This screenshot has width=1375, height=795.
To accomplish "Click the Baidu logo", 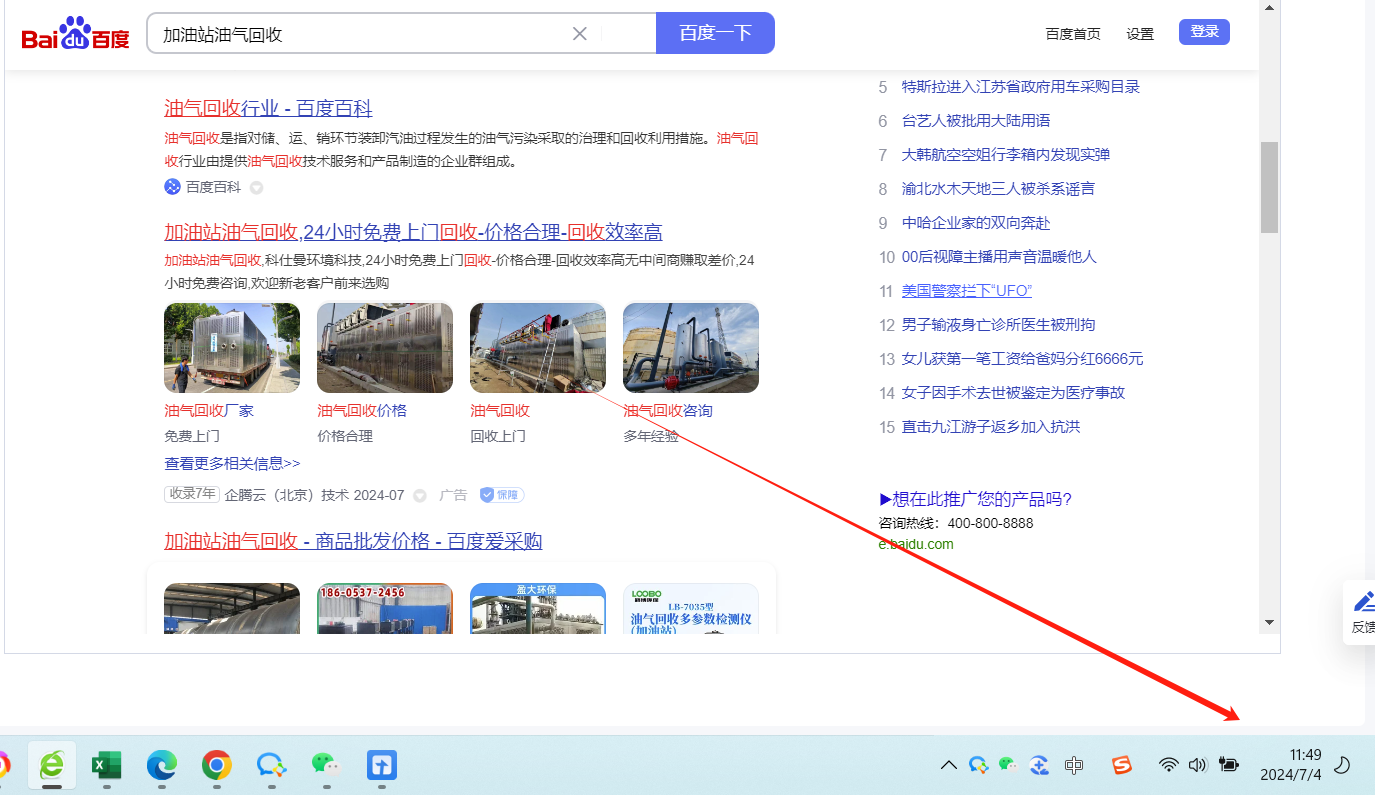I will pyautogui.click(x=76, y=35).
